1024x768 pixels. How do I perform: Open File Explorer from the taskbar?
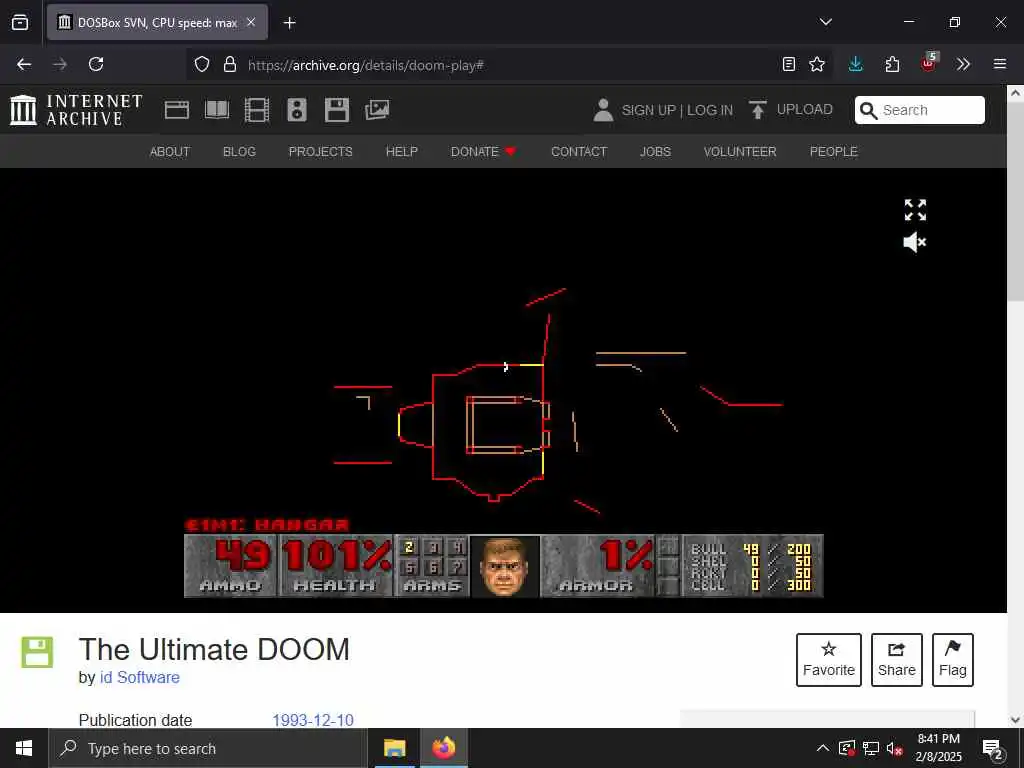[x=394, y=748]
